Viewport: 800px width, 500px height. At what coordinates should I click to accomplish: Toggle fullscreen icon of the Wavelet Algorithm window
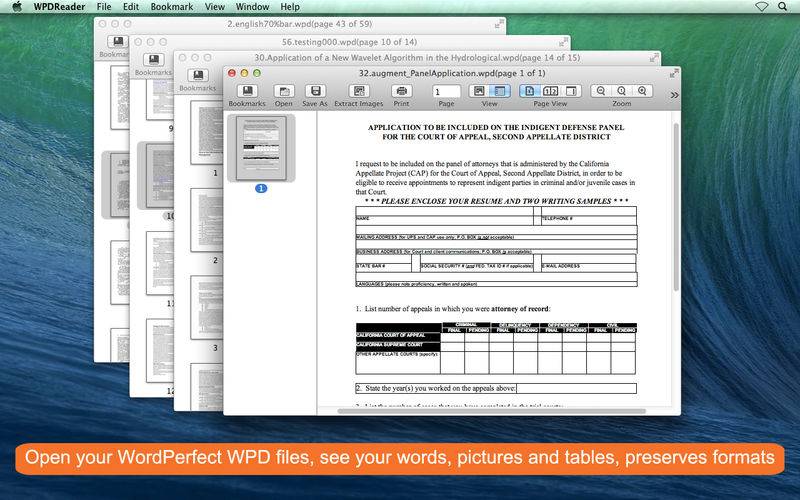pos(654,58)
